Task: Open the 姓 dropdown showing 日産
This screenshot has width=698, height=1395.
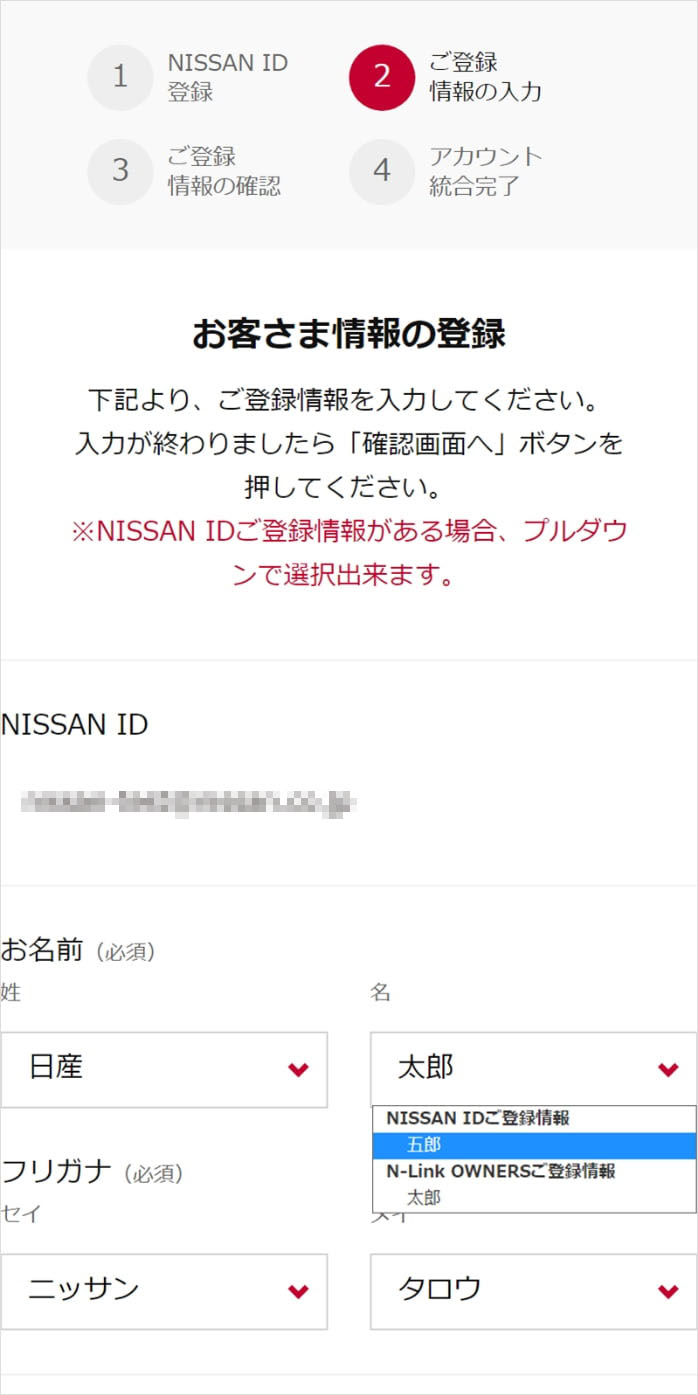Action: tap(164, 1070)
